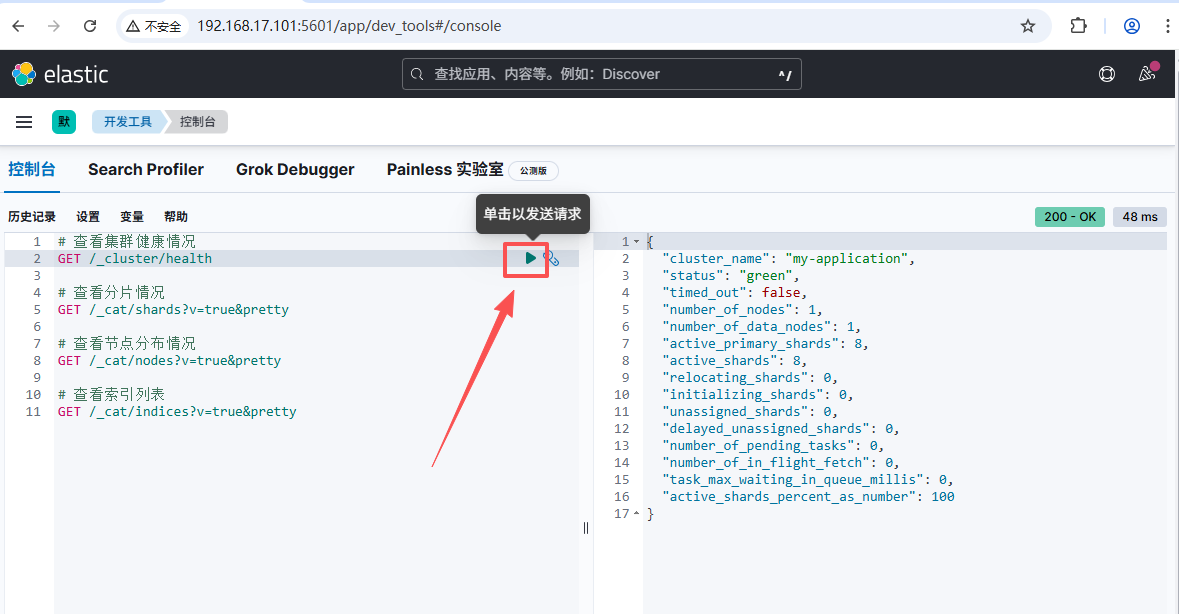
Task: Open the browser extensions puzzle icon
Action: (x=1078, y=26)
